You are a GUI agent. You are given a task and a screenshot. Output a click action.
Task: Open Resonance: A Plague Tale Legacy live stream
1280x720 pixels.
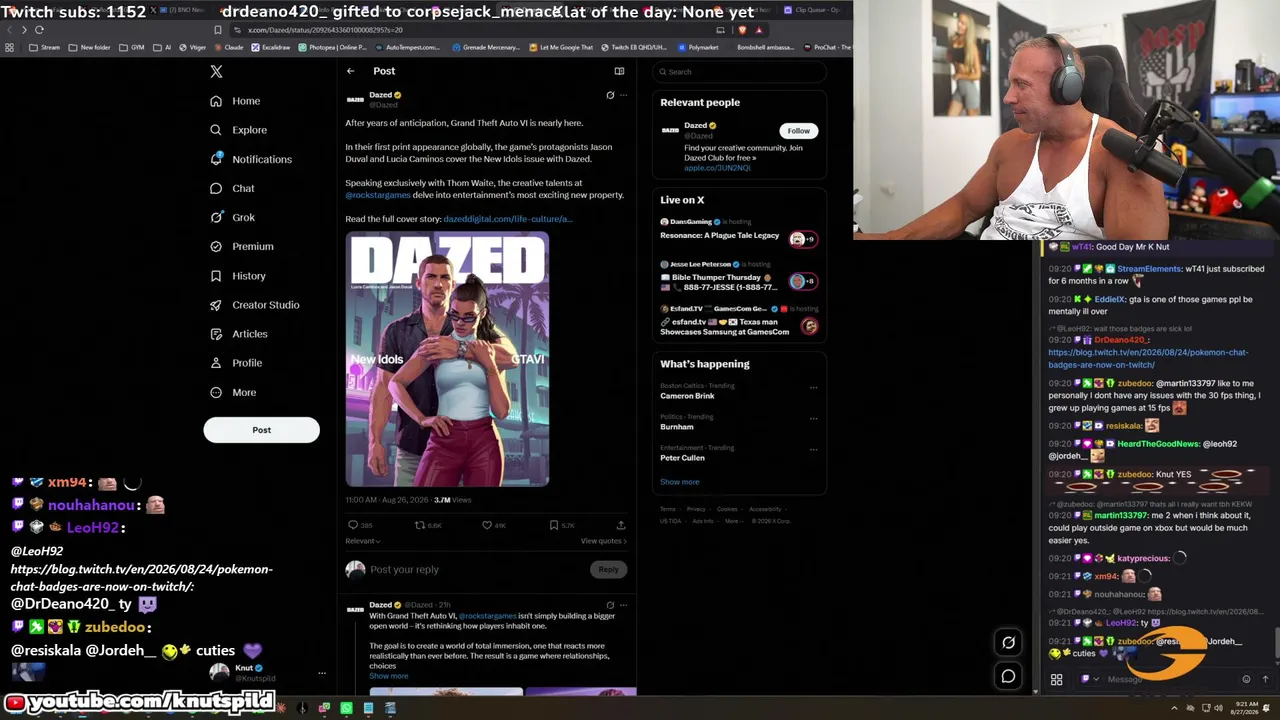[738, 230]
